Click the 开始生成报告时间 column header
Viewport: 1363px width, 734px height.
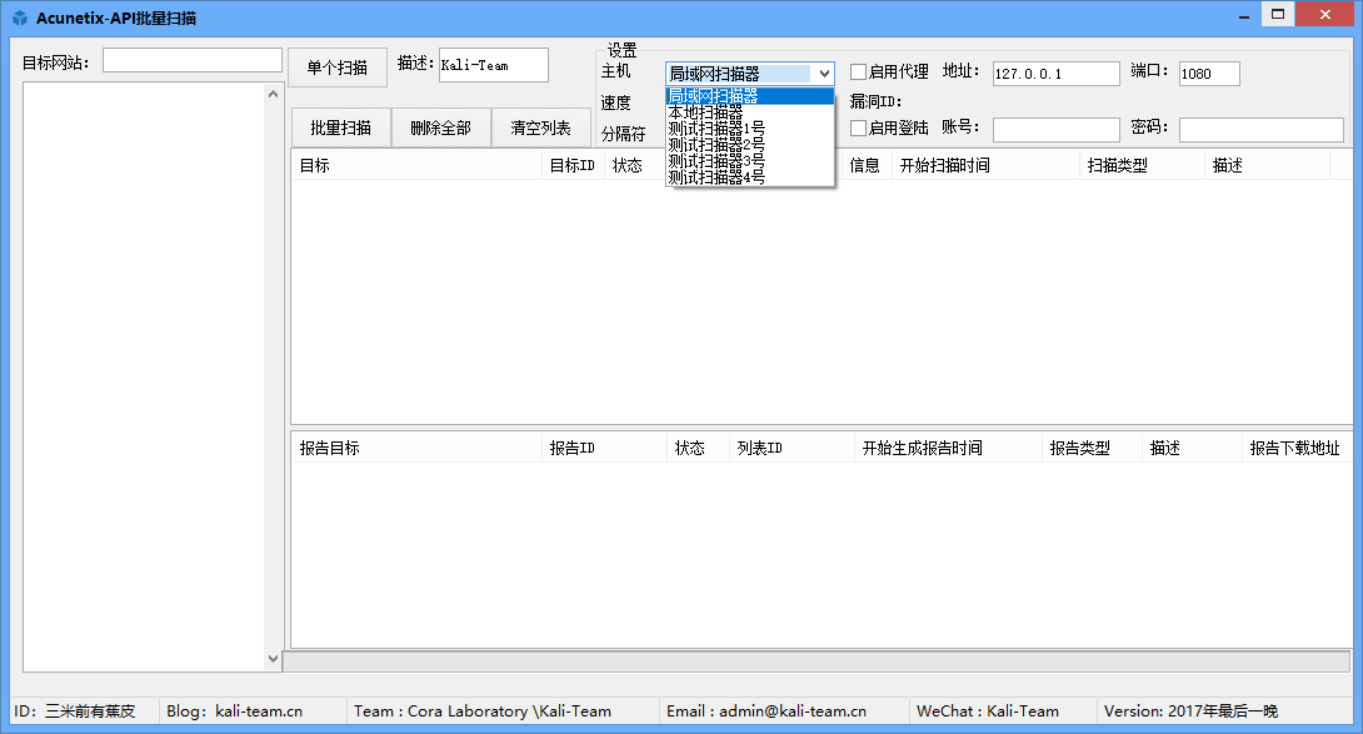click(948, 448)
